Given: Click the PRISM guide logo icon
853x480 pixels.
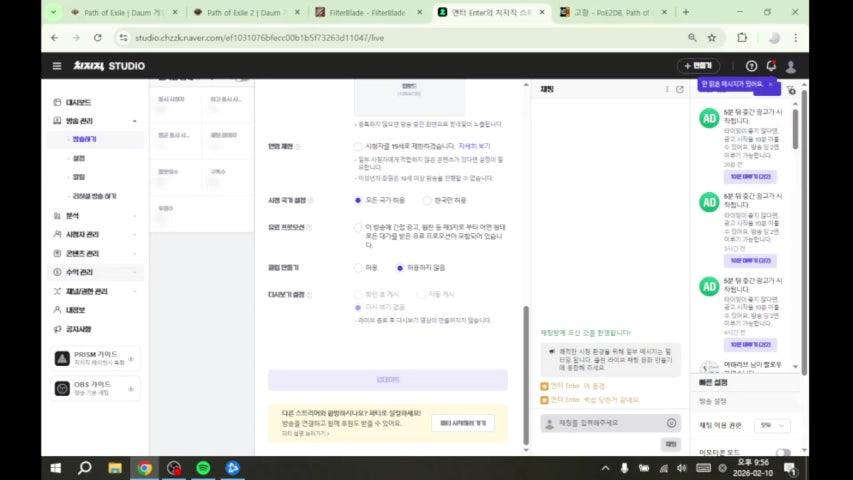Looking at the screenshot, I should [x=62, y=358].
